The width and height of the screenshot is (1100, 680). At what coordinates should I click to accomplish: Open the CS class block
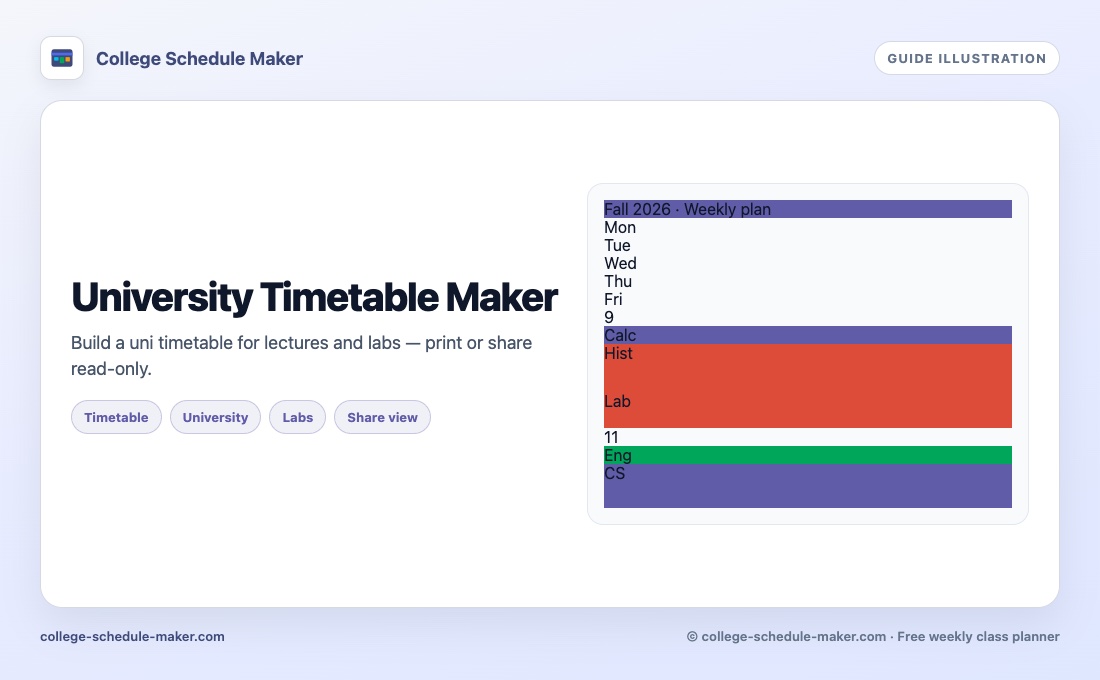(807, 486)
